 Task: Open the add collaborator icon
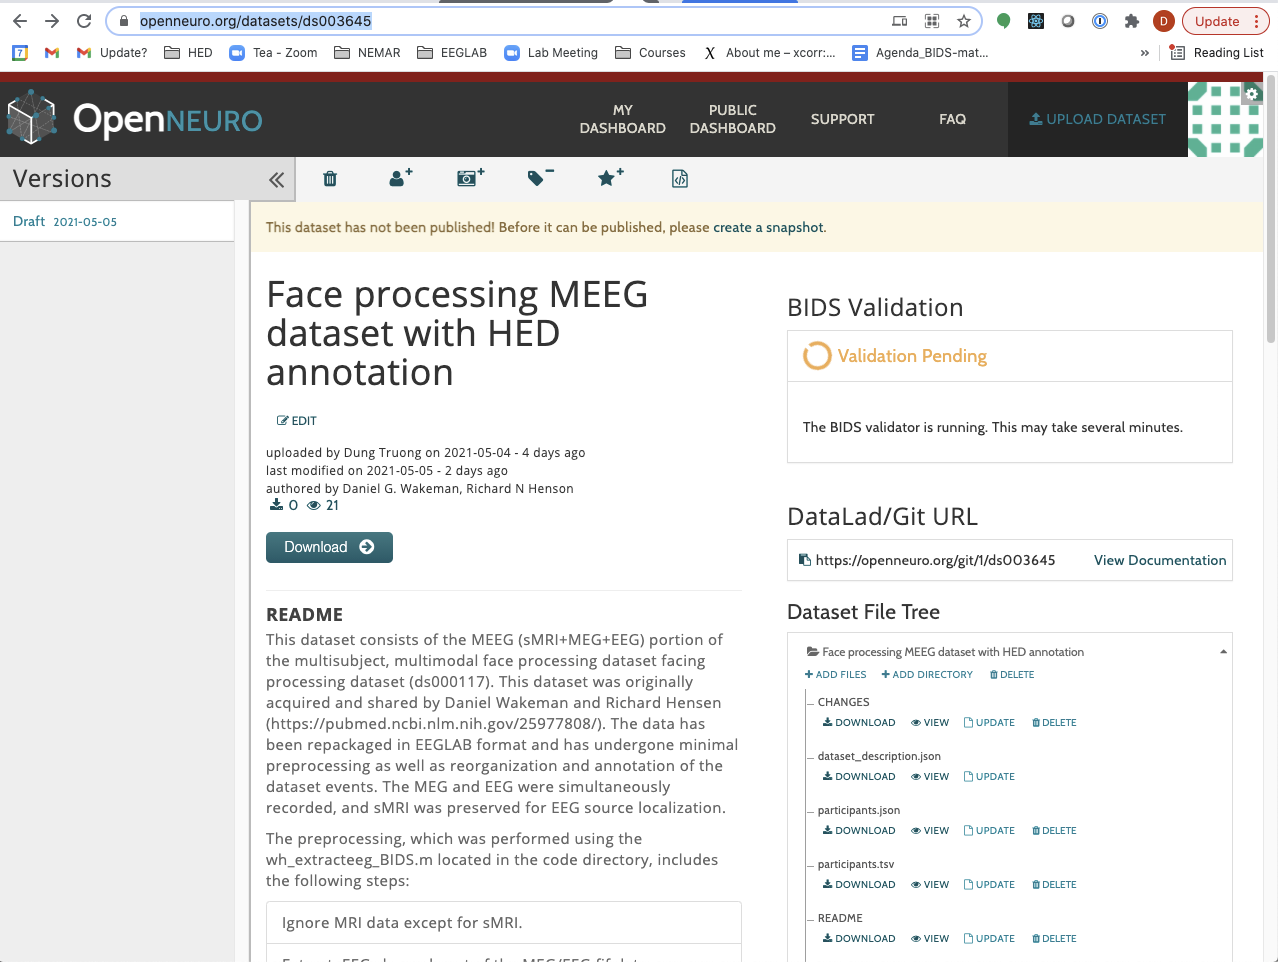(399, 178)
